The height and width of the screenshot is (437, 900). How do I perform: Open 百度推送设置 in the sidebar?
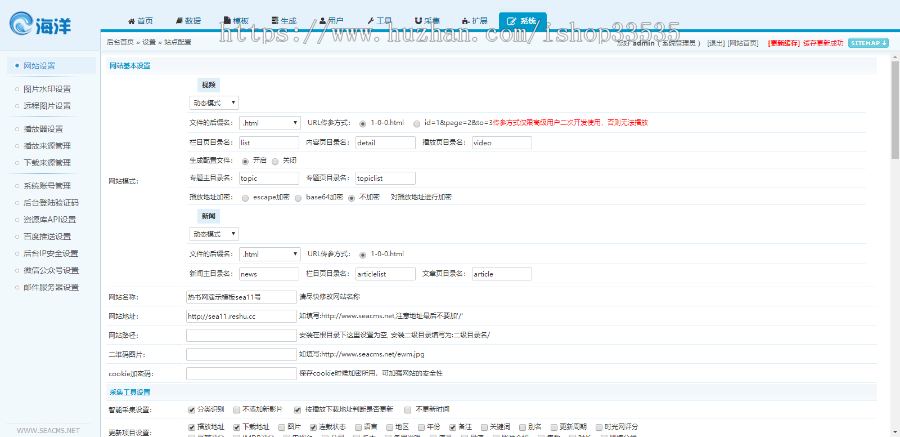pos(47,237)
